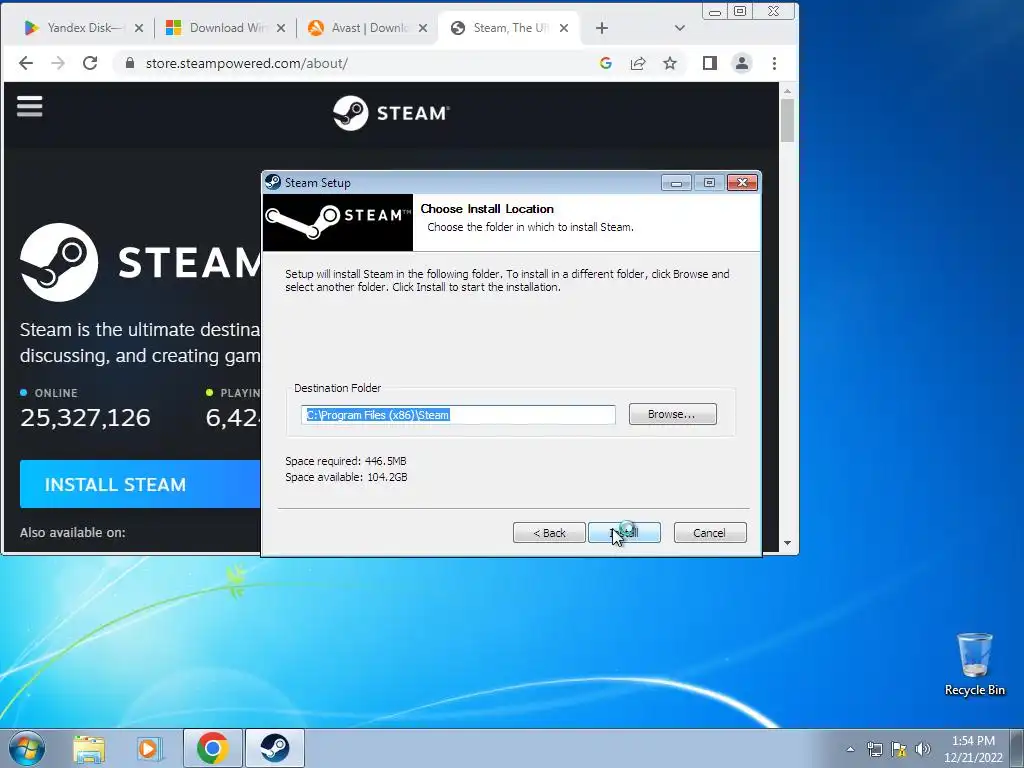
Task: Click the Install button in Steam Setup
Action: (x=624, y=533)
